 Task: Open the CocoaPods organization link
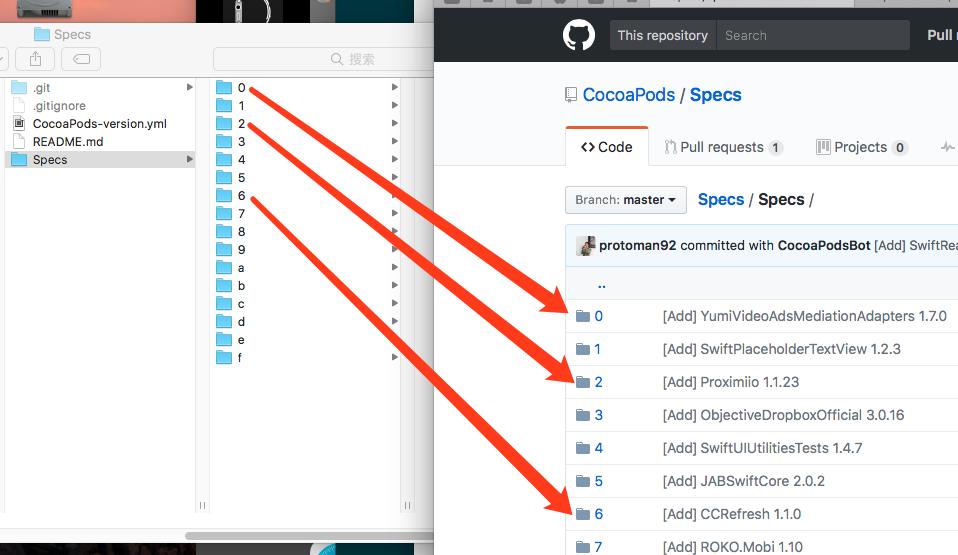tap(629, 95)
